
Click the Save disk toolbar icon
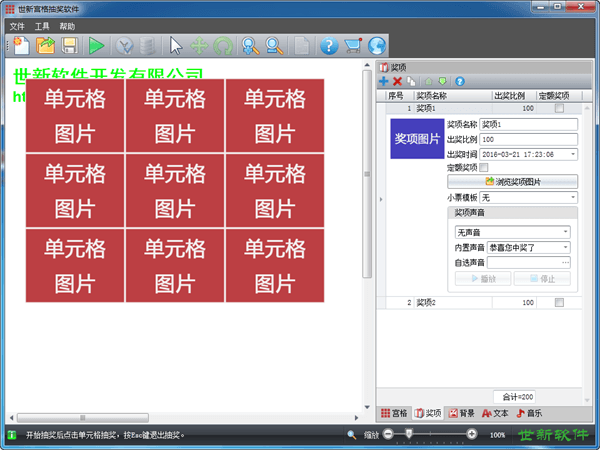coord(70,45)
